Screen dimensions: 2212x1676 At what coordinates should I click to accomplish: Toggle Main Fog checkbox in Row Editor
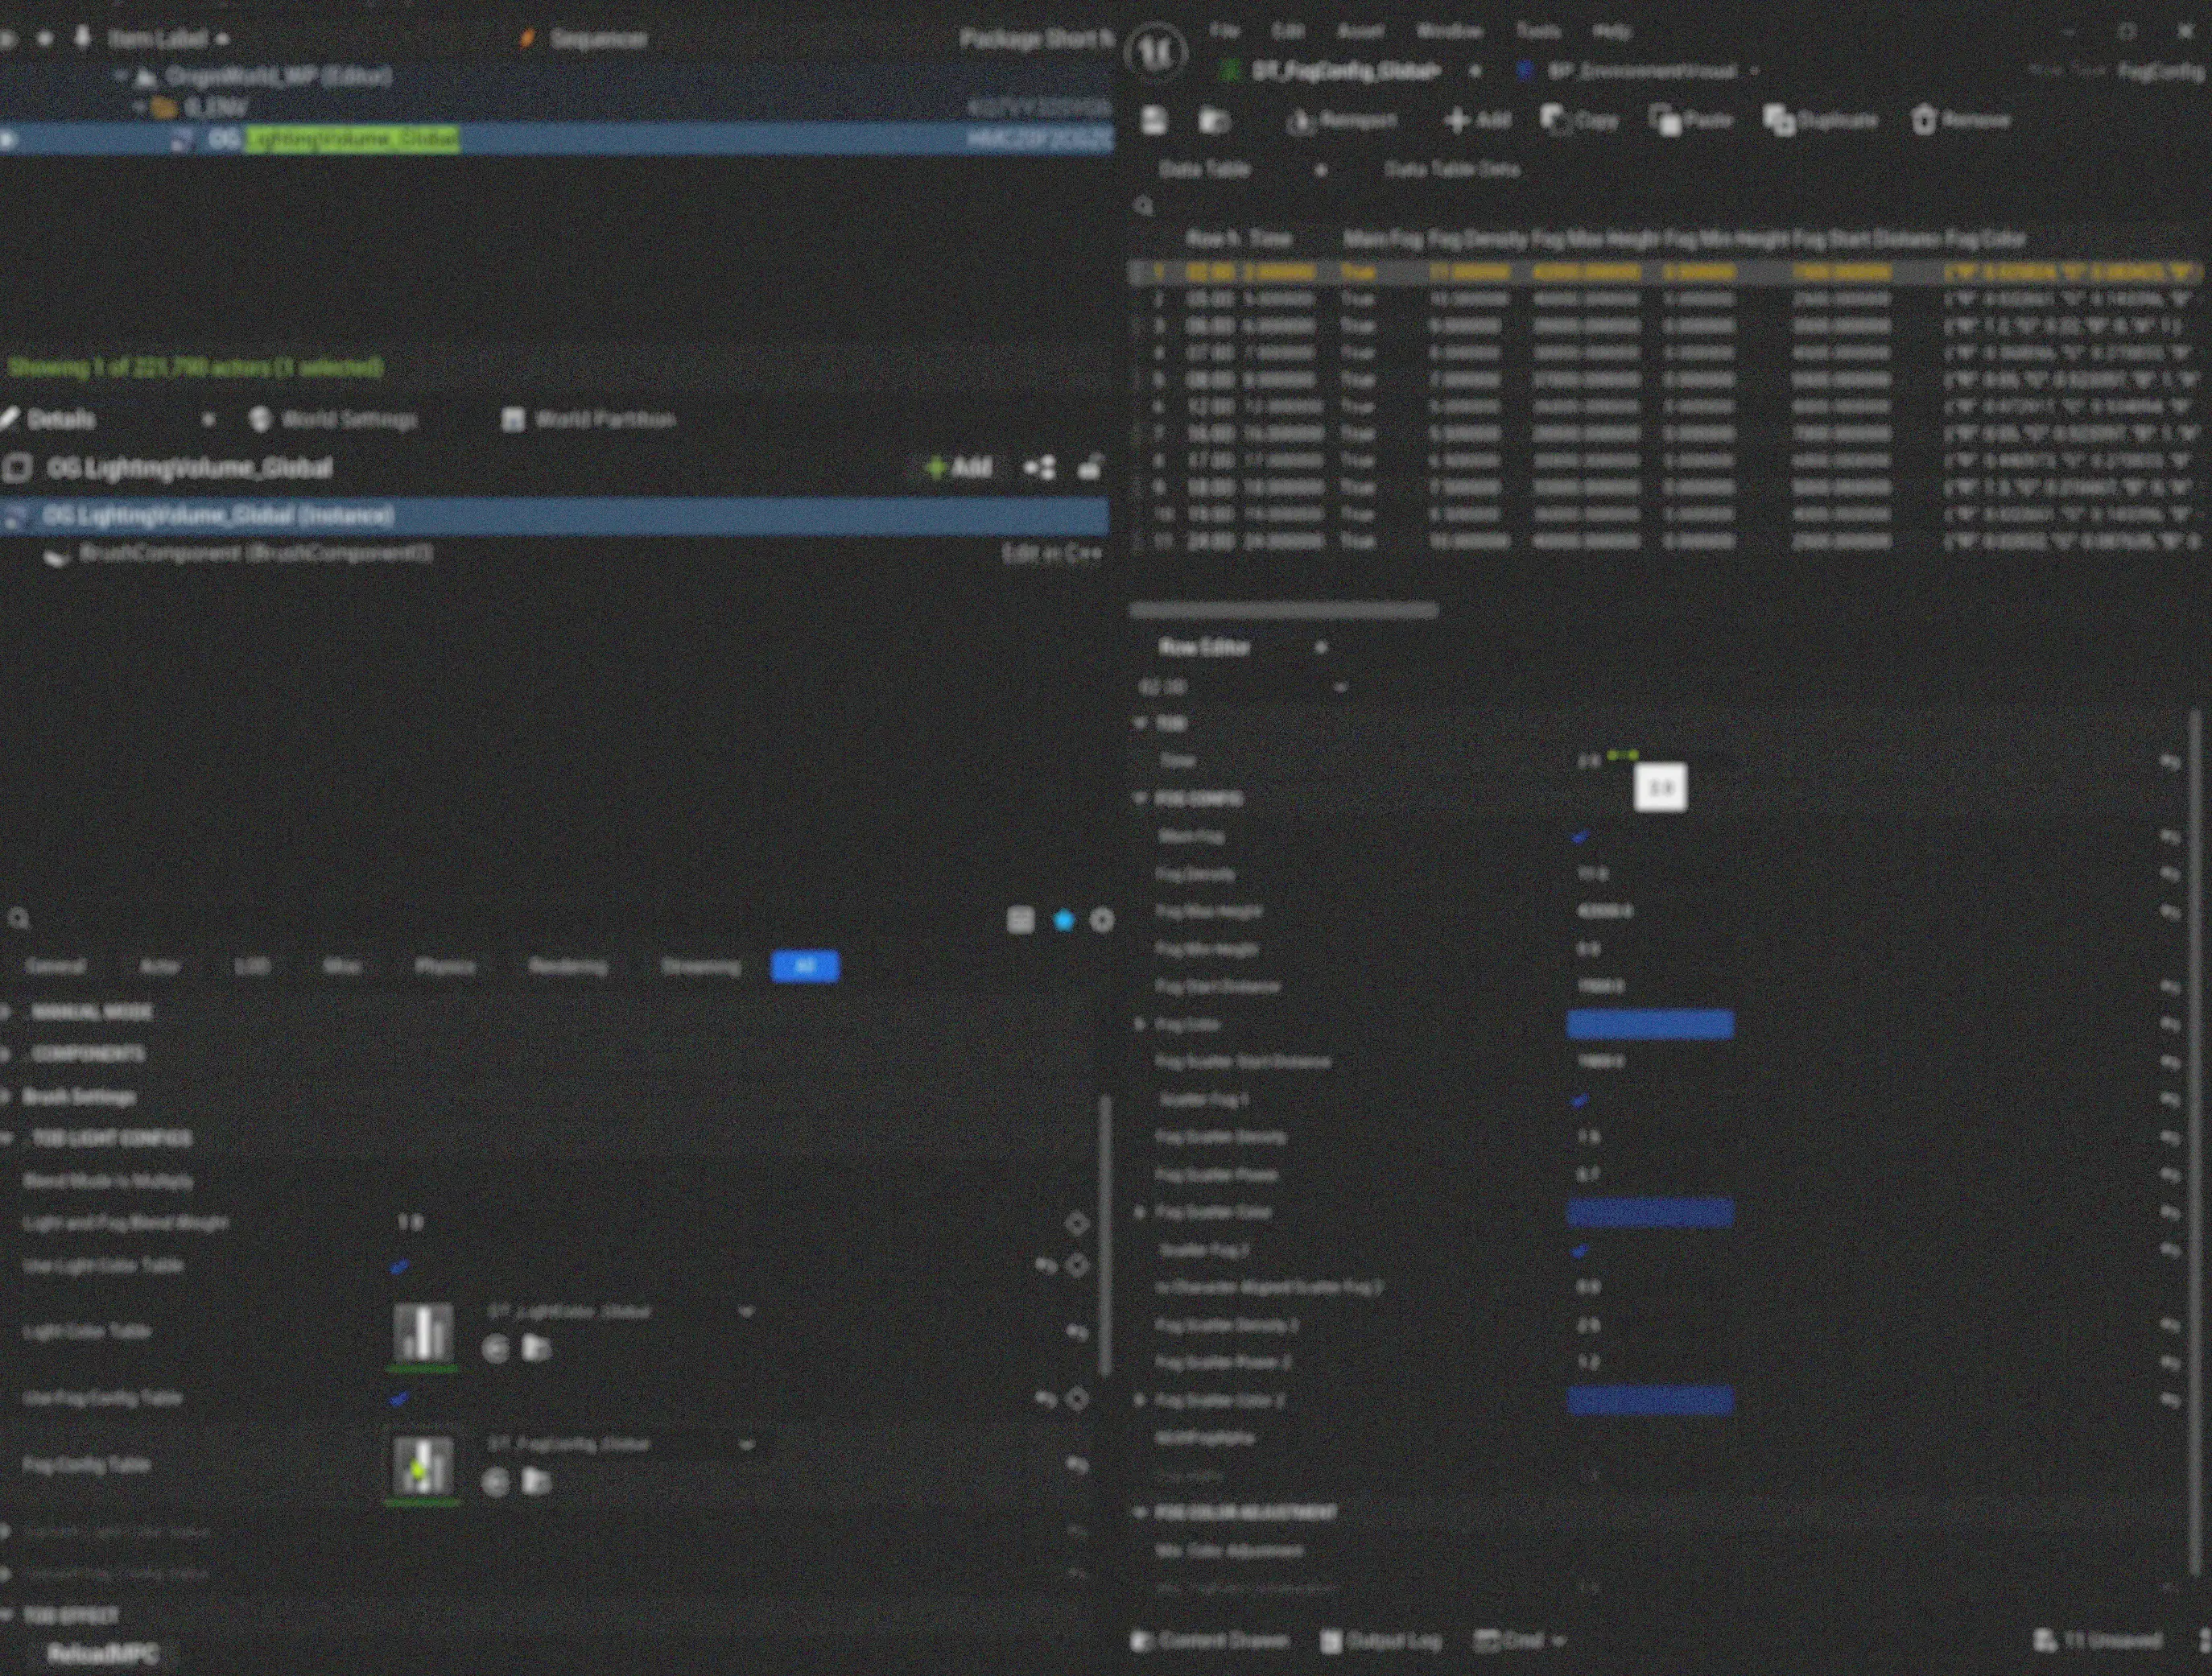point(1580,837)
